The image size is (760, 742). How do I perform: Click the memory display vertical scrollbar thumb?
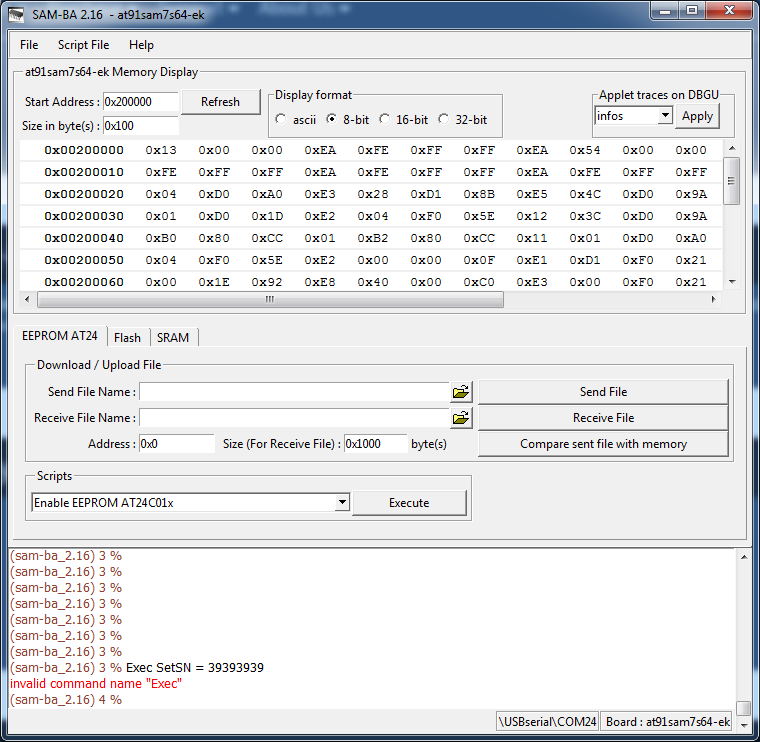point(731,181)
